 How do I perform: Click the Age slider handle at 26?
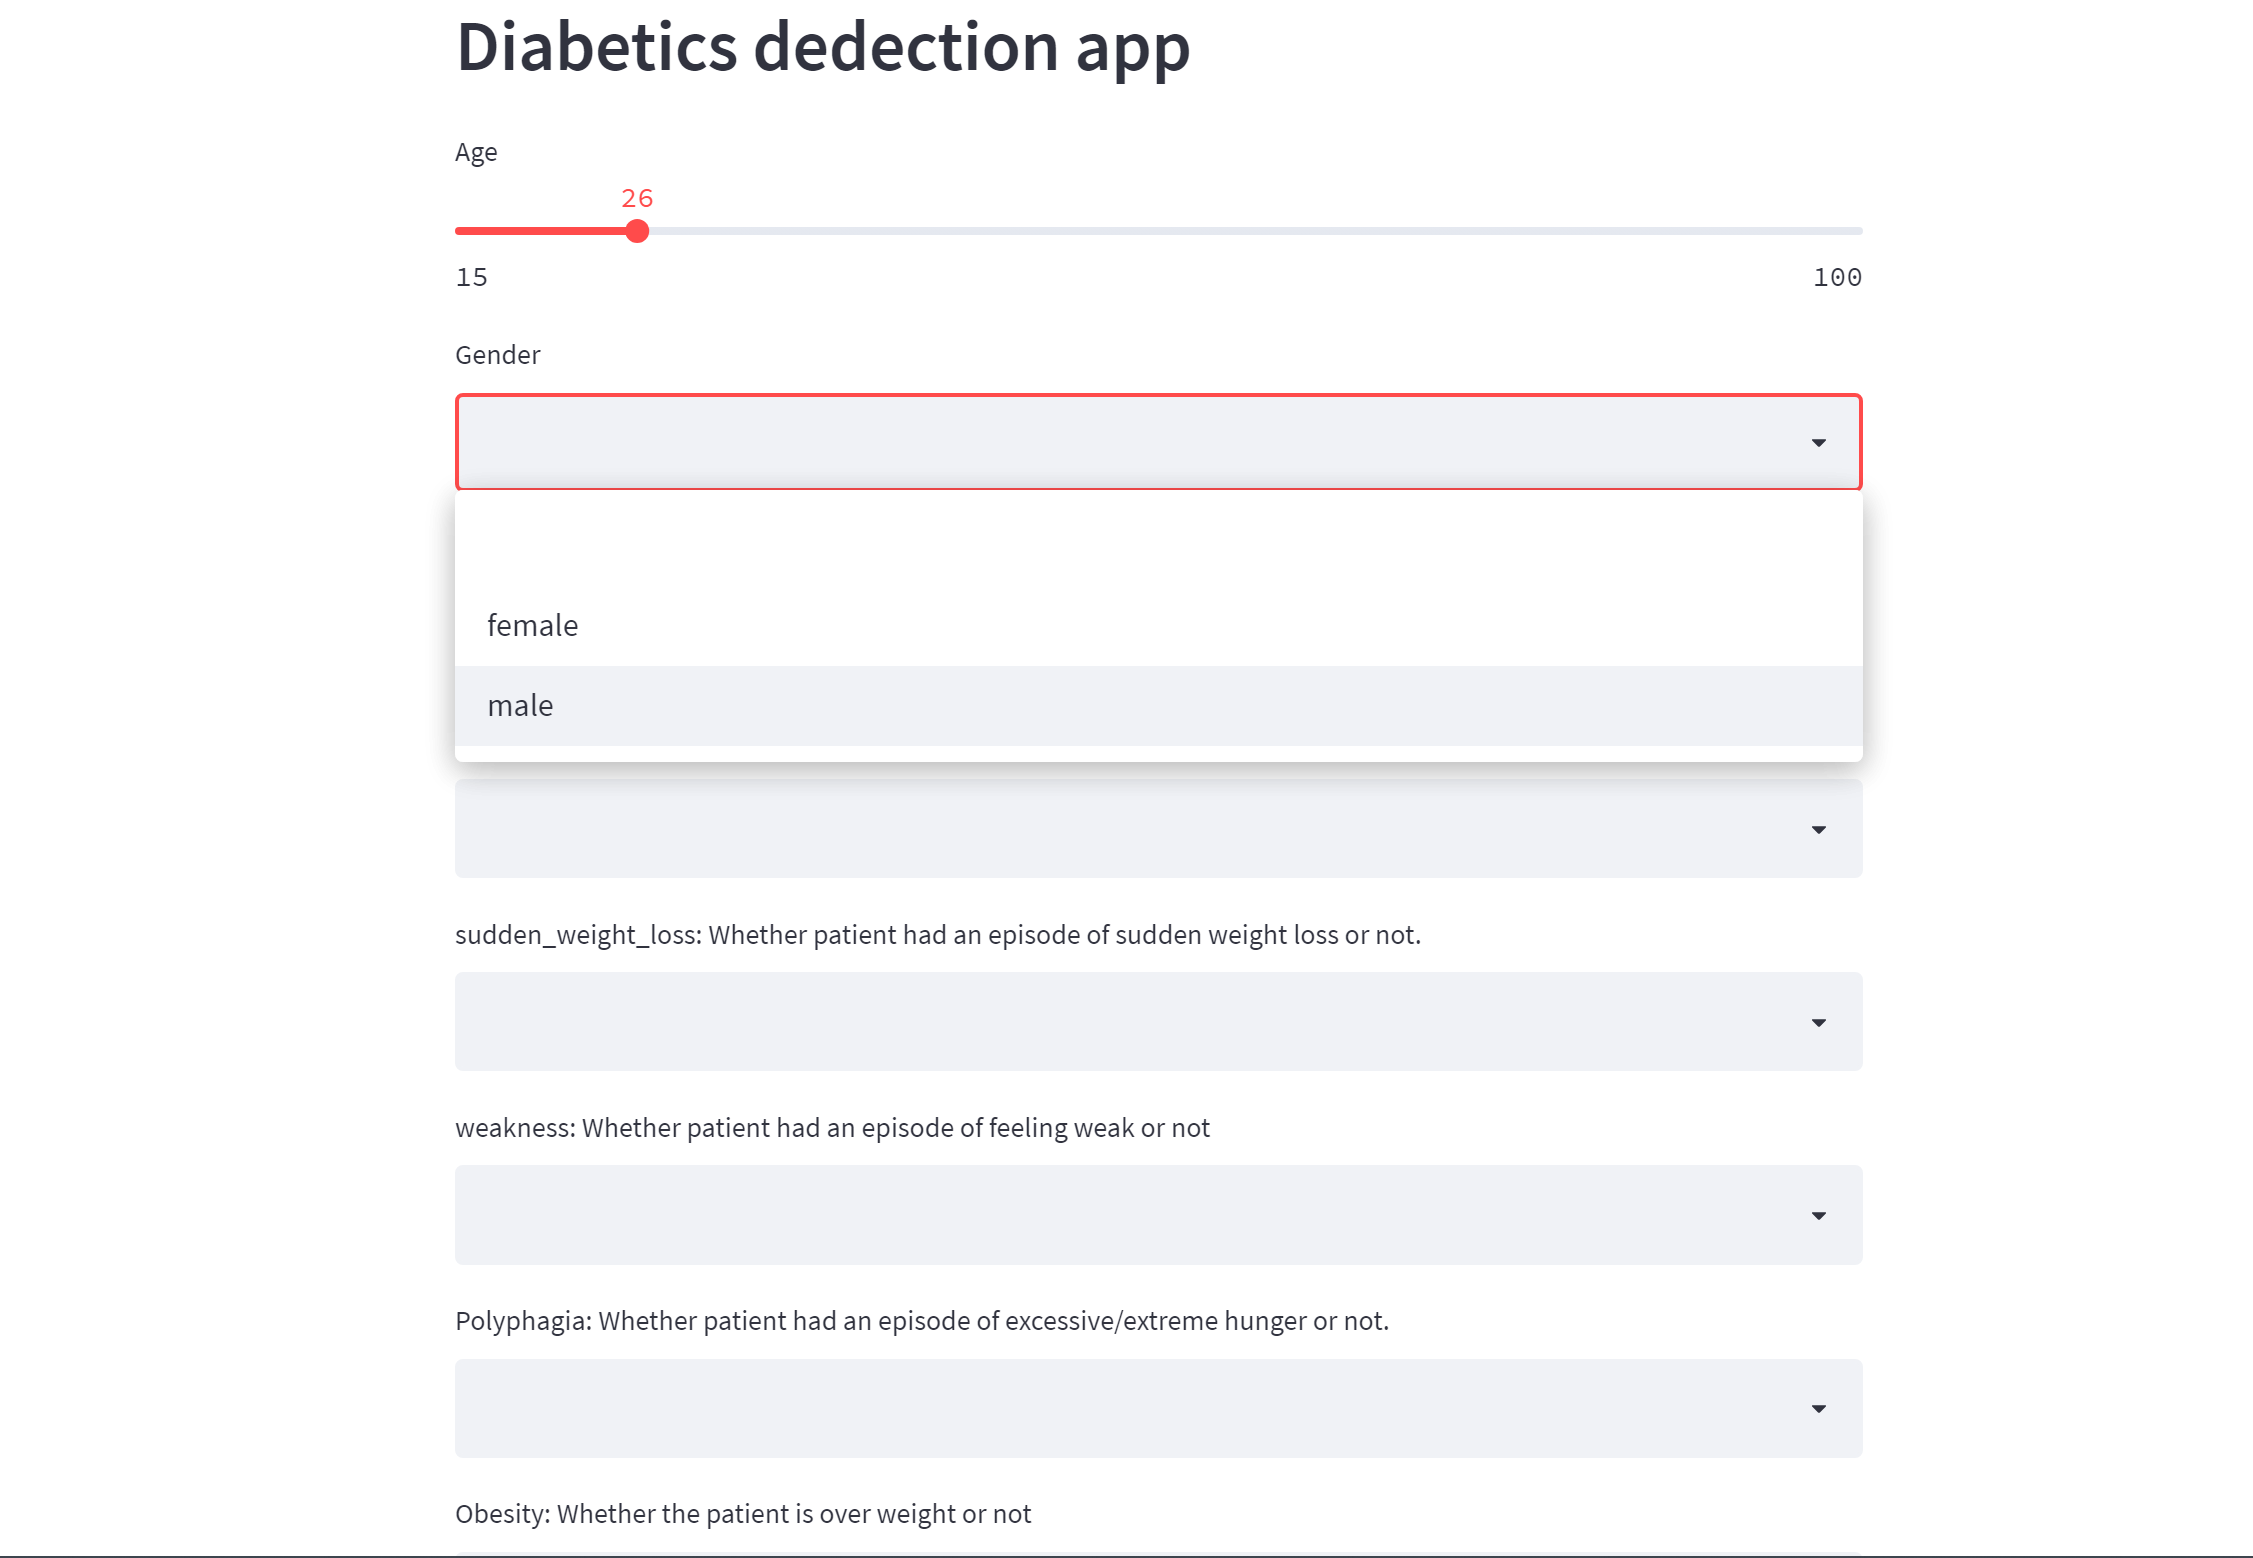pyautogui.click(x=637, y=232)
